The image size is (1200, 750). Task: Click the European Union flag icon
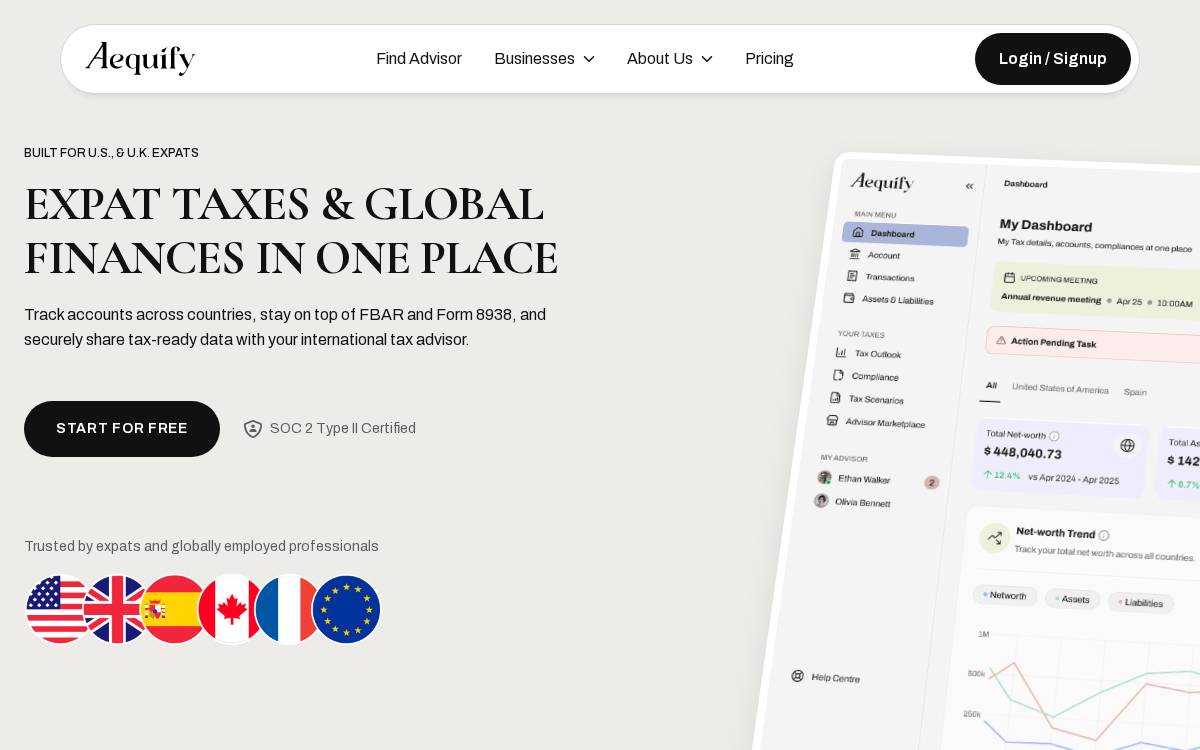(346, 609)
